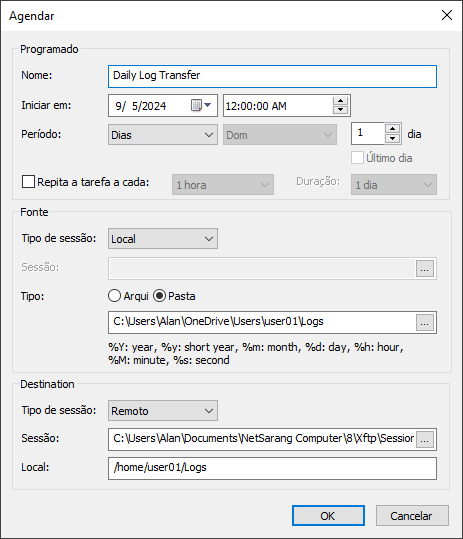Browse for the source Logs folder path
The height and width of the screenshot is (539, 463).
(425, 323)
